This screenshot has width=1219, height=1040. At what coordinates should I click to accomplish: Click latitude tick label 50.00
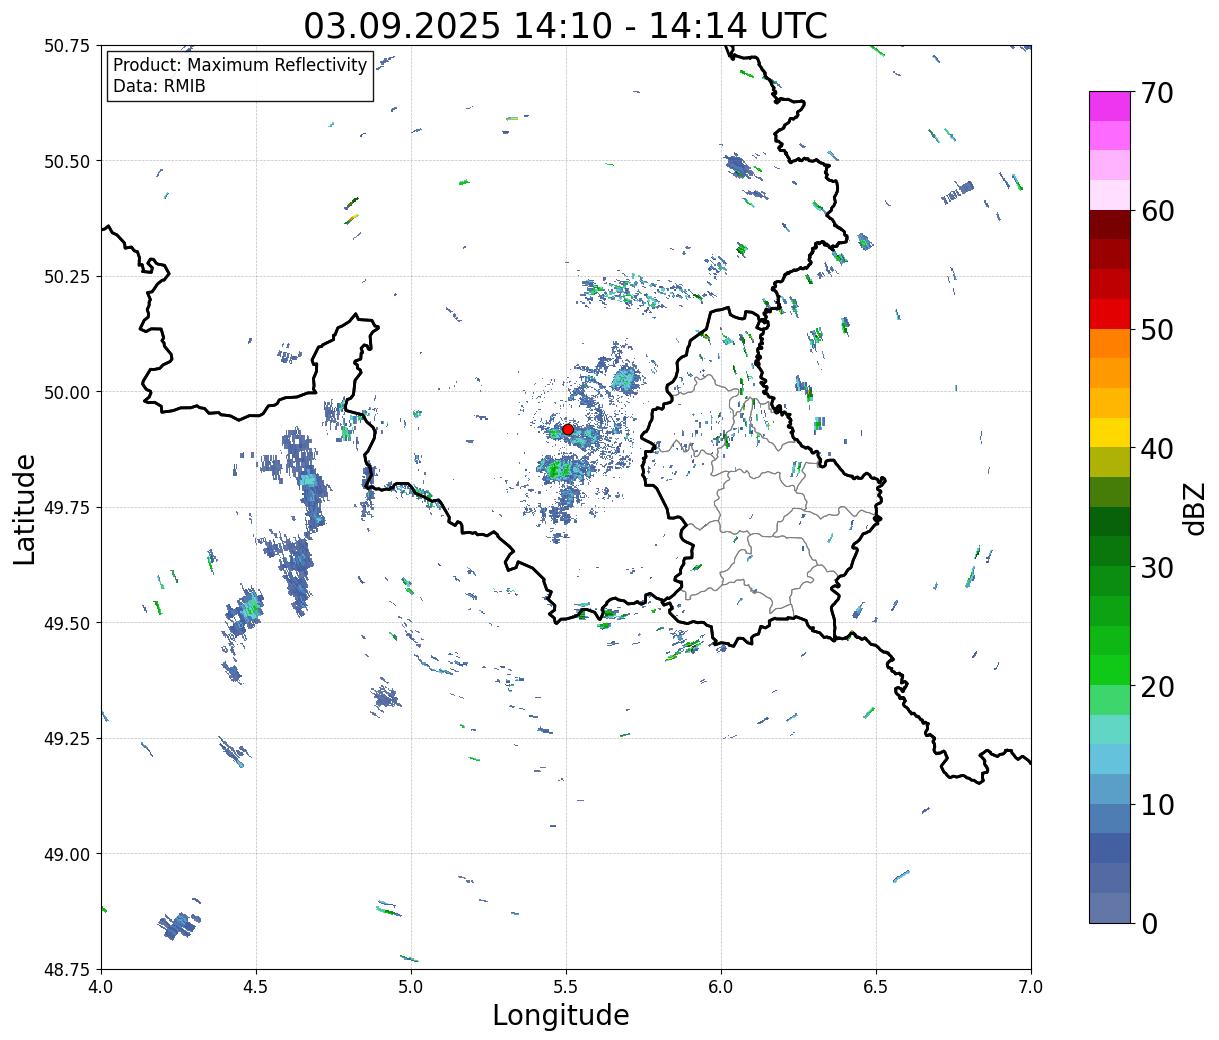click(67, 392)
